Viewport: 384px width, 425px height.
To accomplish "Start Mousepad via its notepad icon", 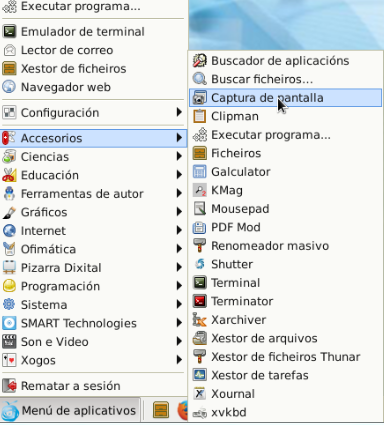I will click(200, 209).
